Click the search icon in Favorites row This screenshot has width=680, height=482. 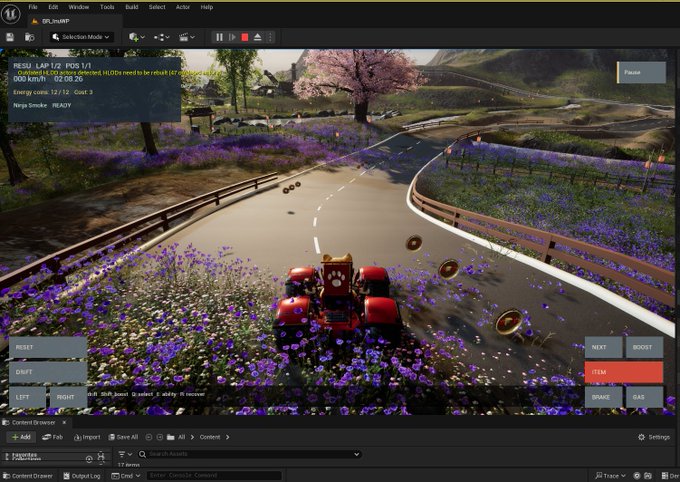(101, 456)
